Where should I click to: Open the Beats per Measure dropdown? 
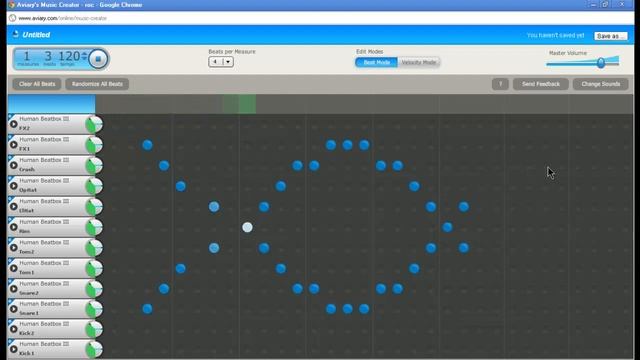pyautogui.click(x=221, y=62)
